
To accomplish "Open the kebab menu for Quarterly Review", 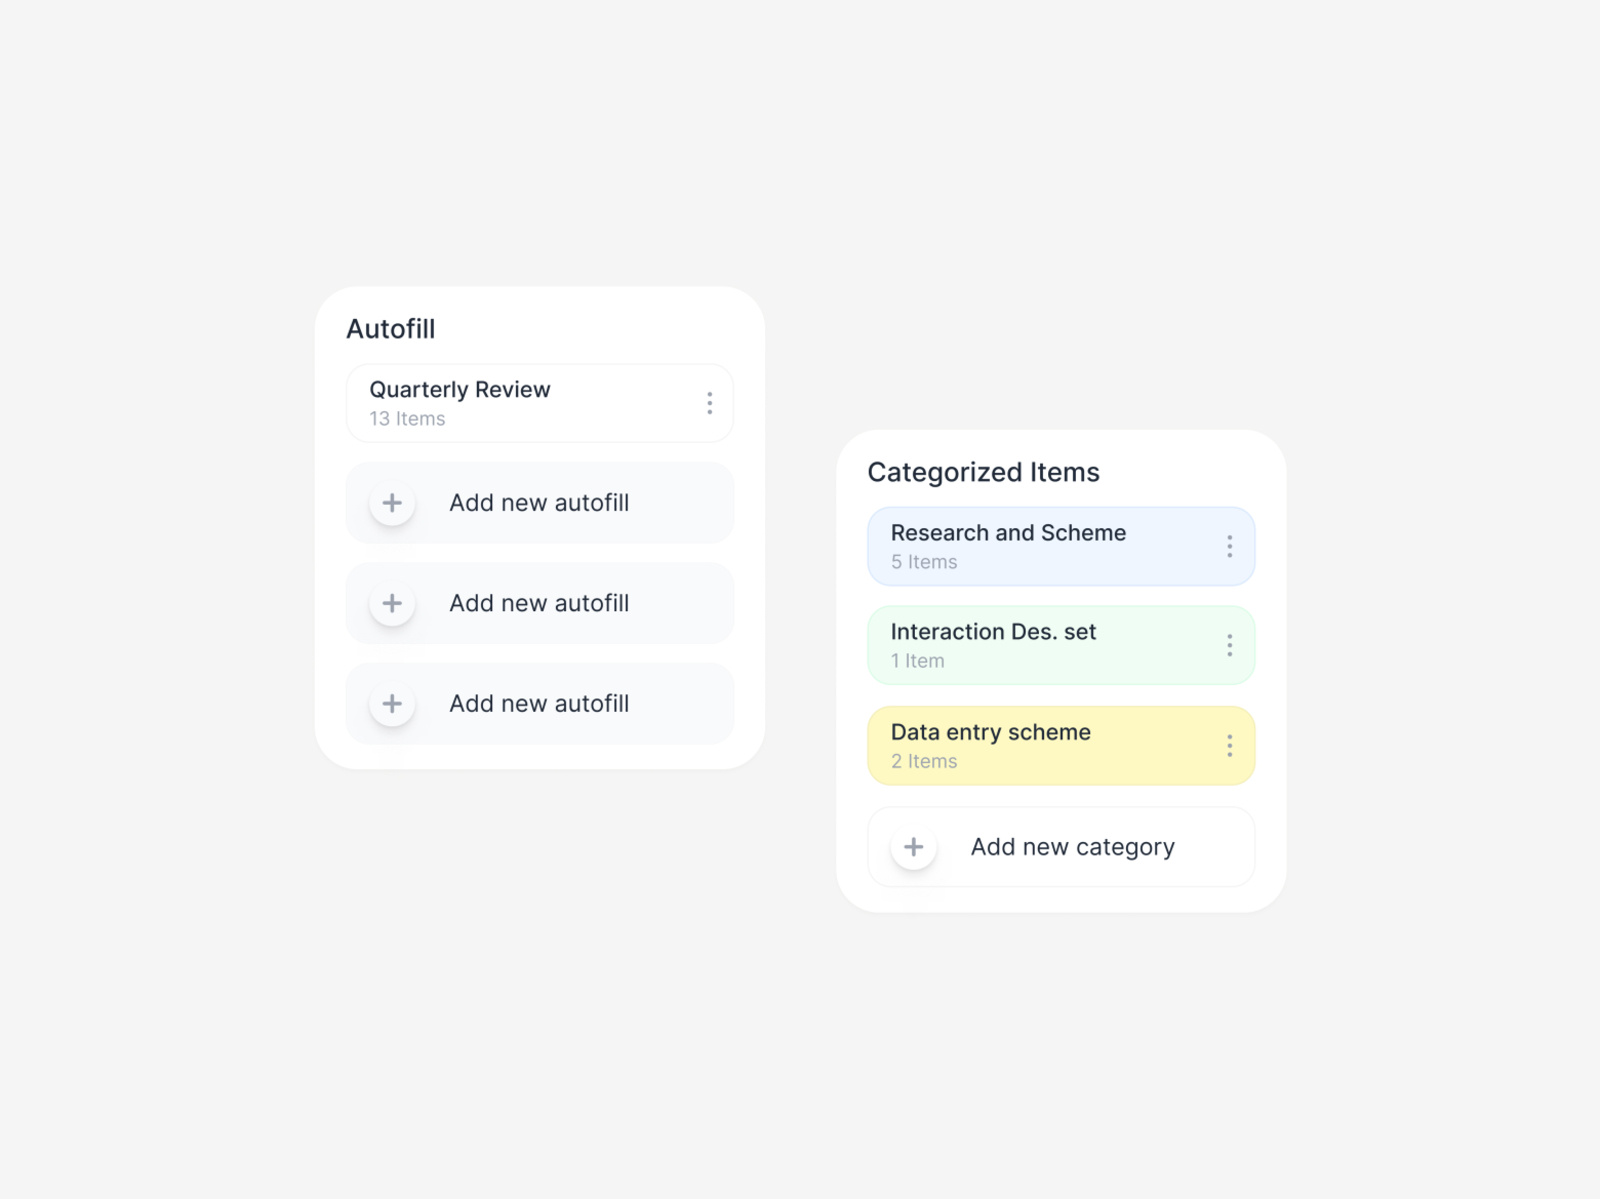I will pyautogui.click(x=710, y=403).
